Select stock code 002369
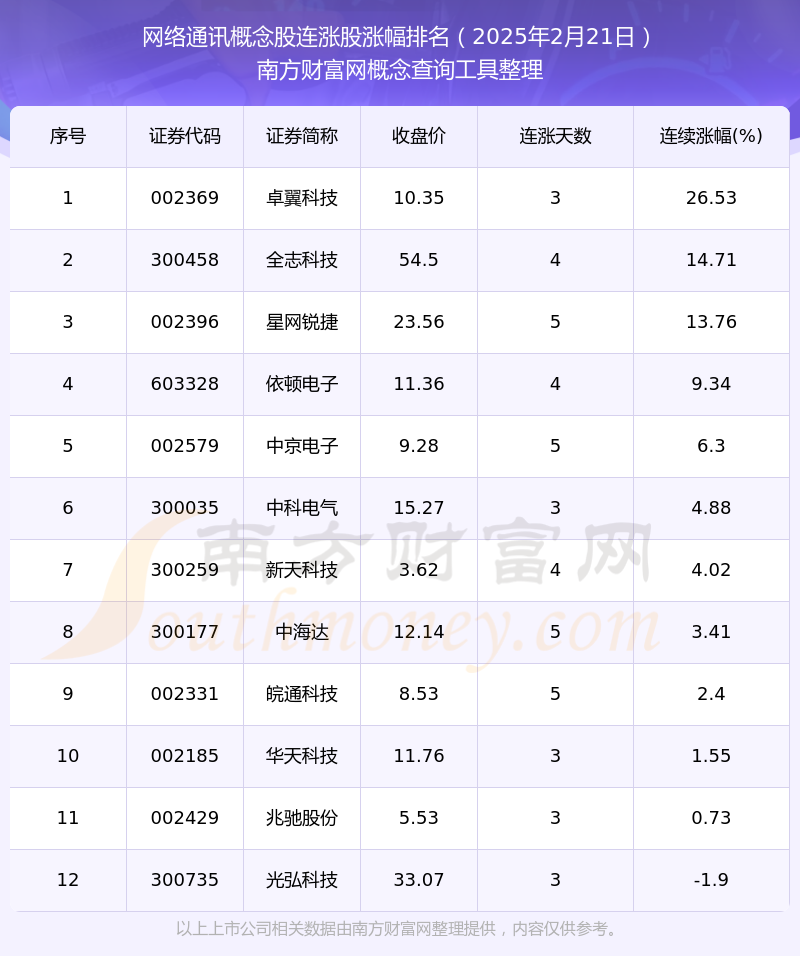800x956 pixels. pyautogui.click(x=185, y=198)
